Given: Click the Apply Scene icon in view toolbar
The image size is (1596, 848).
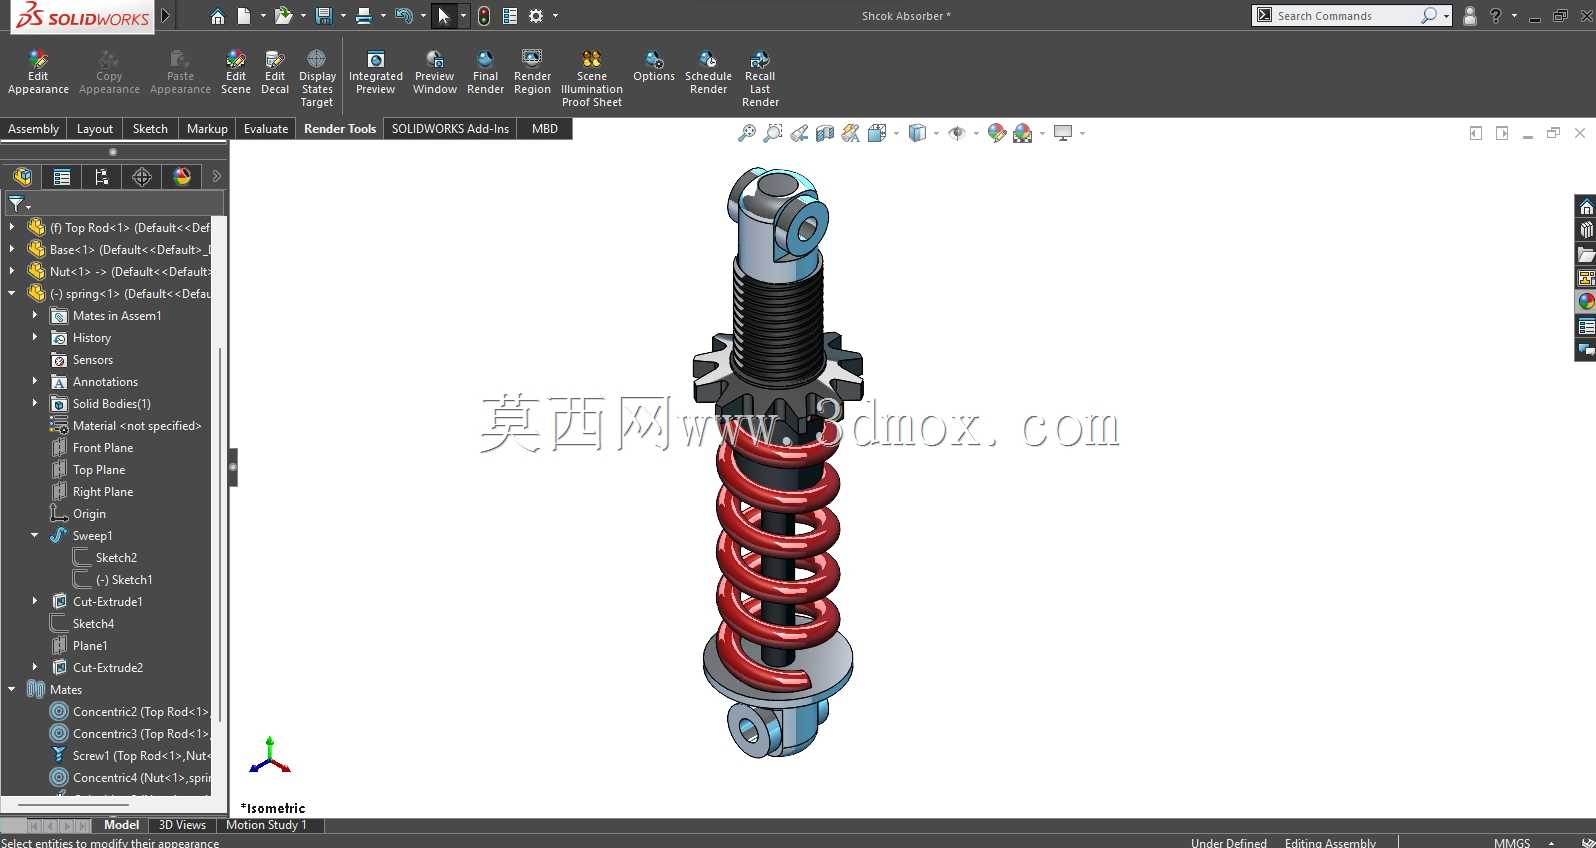Looking at the screenshot, I should click(x=1022, y=133).
